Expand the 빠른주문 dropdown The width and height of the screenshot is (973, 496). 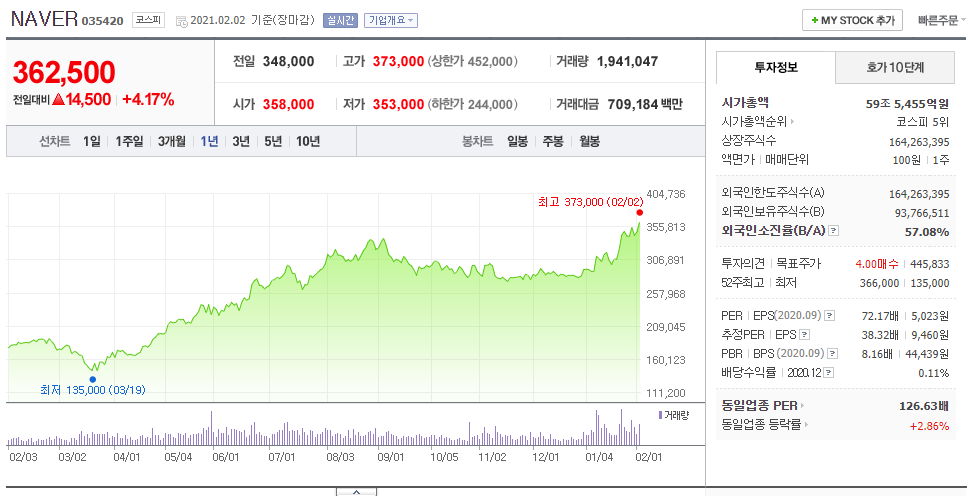941,20
